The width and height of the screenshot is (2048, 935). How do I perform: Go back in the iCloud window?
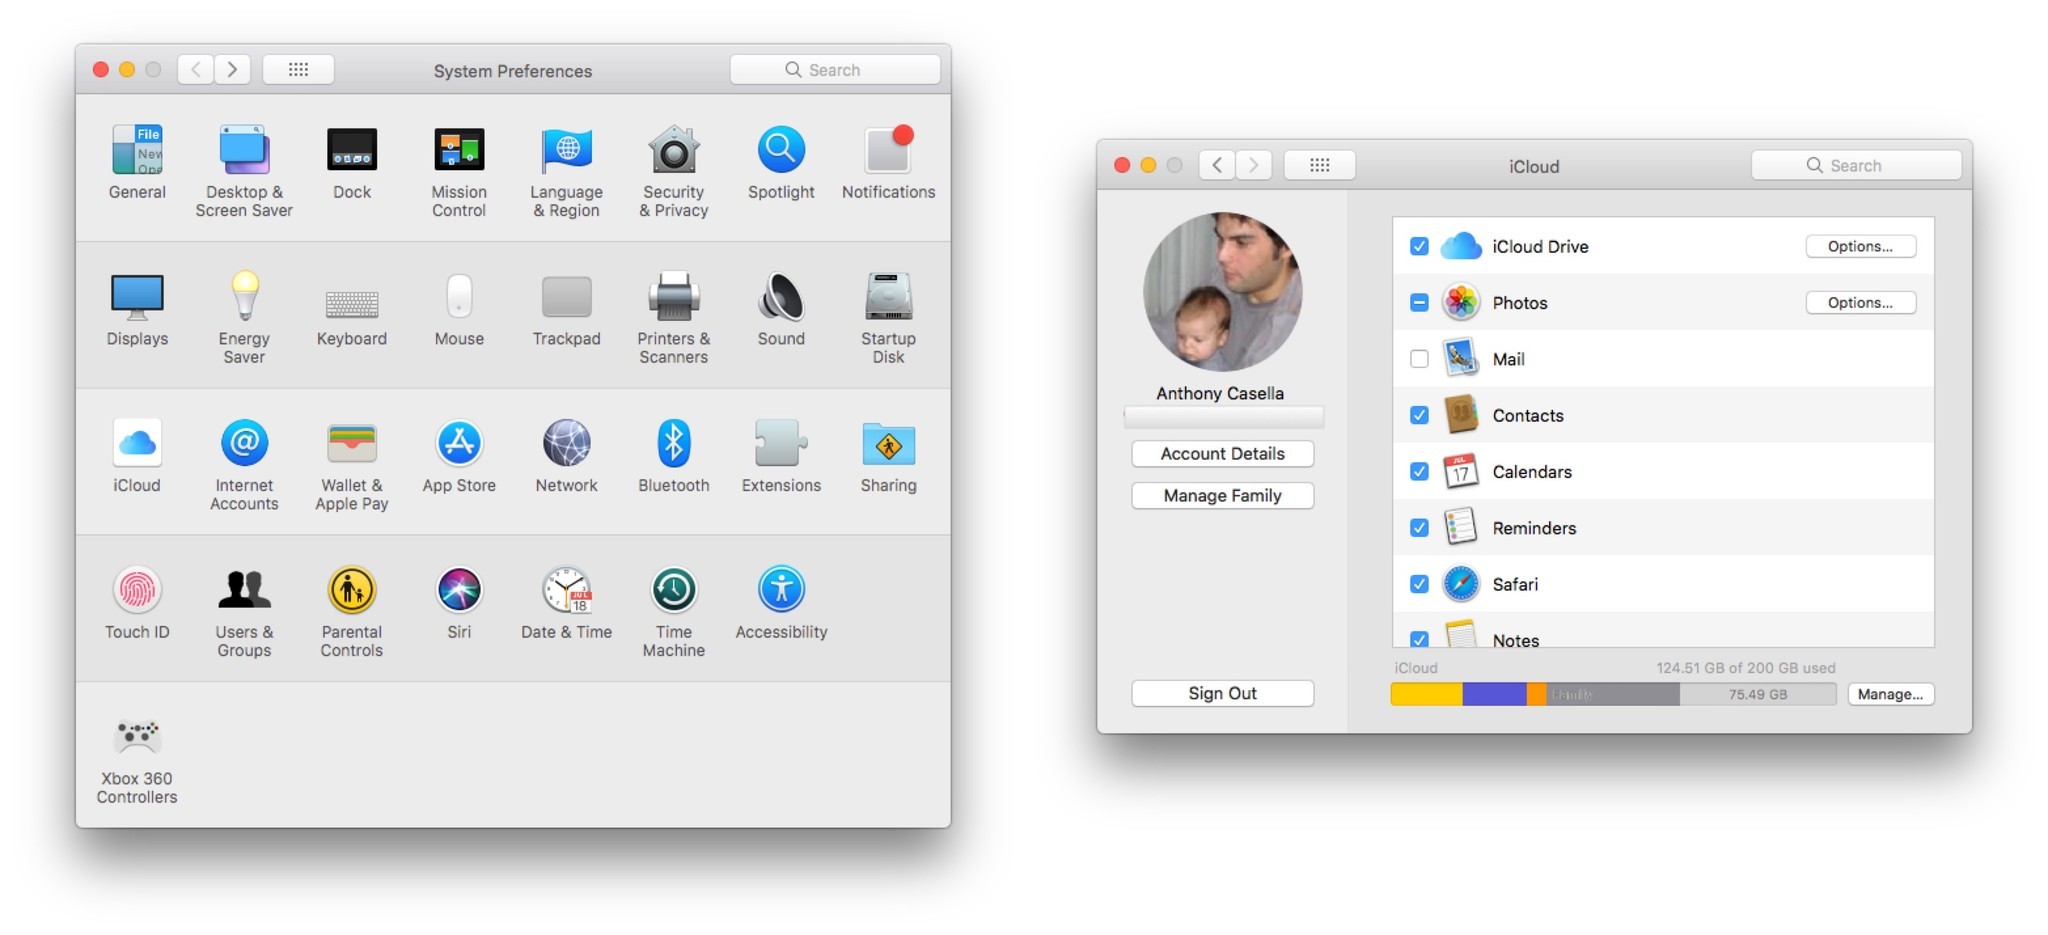(1217, 166)
